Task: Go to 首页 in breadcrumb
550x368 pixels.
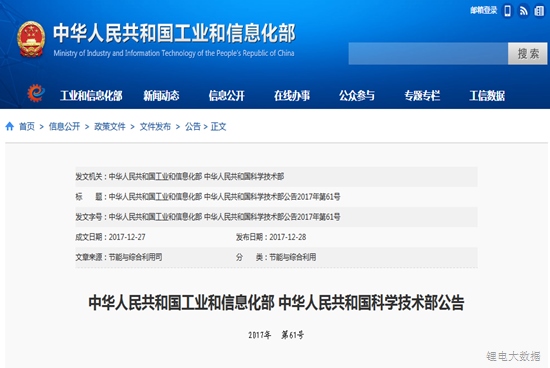Action: point(27,126)
